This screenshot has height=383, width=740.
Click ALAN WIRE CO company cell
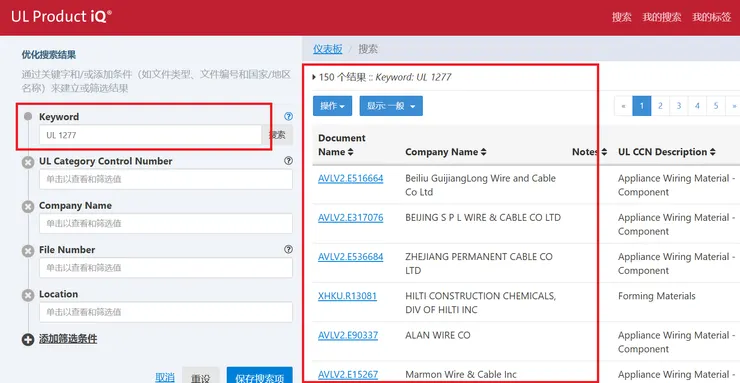(438, 335)
